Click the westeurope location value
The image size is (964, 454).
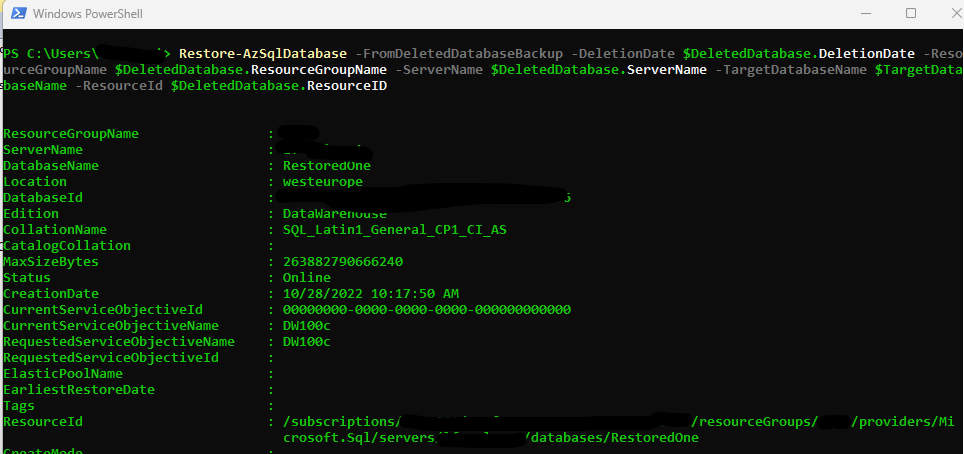pos(323,181)
